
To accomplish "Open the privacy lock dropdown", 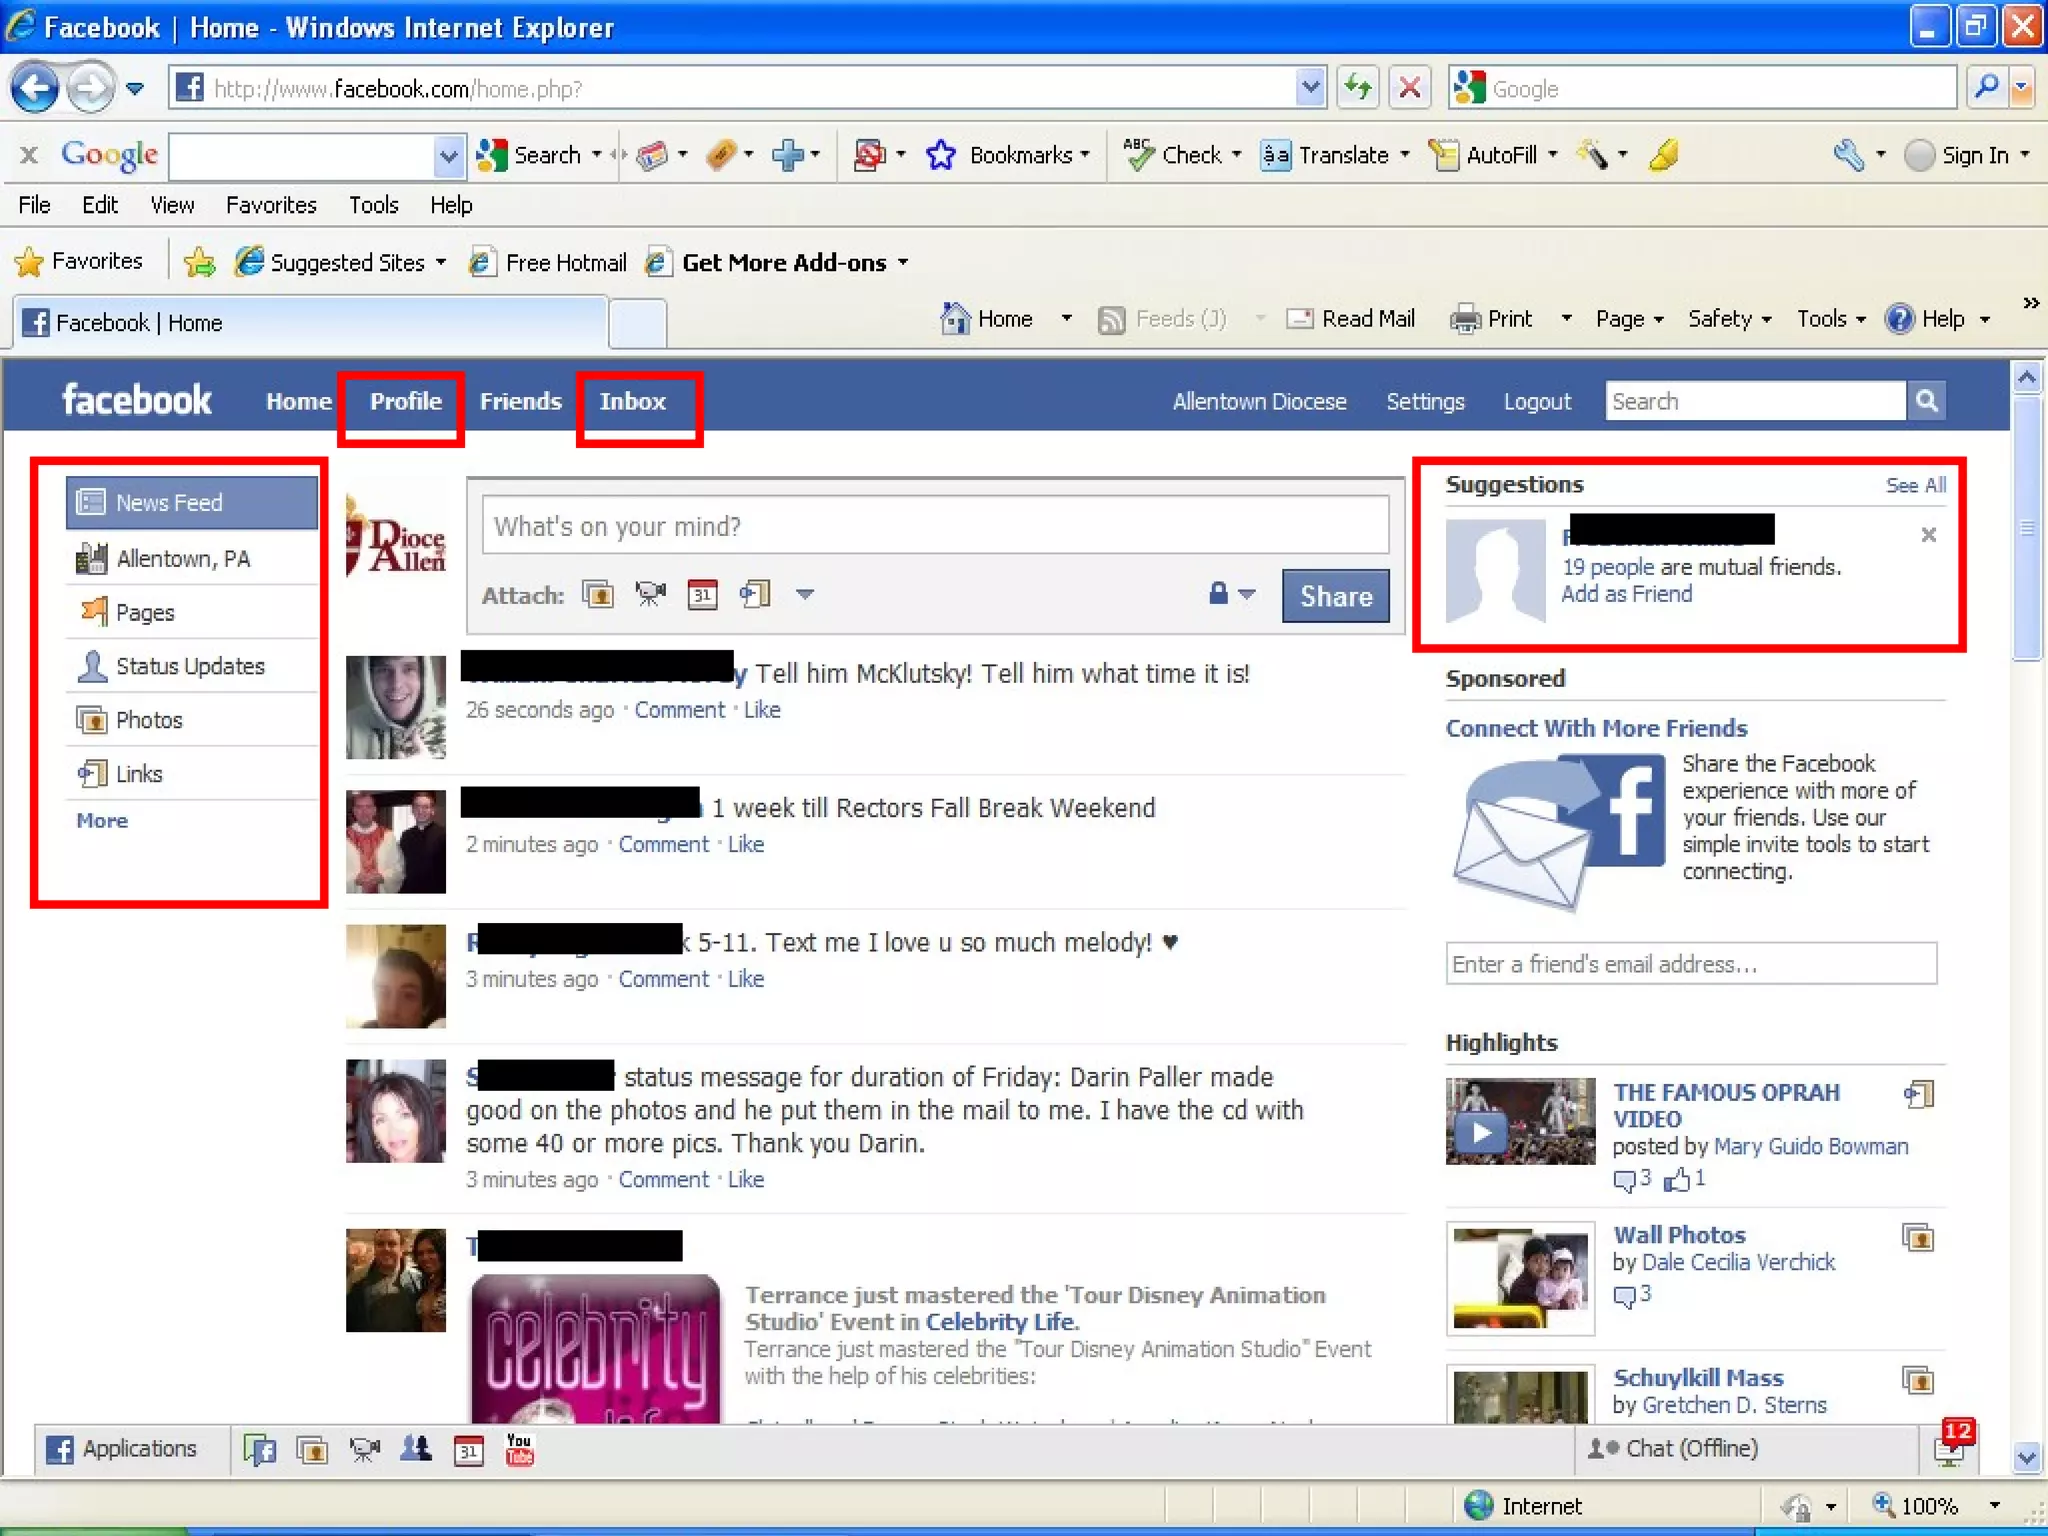I will click(1231, 594).
